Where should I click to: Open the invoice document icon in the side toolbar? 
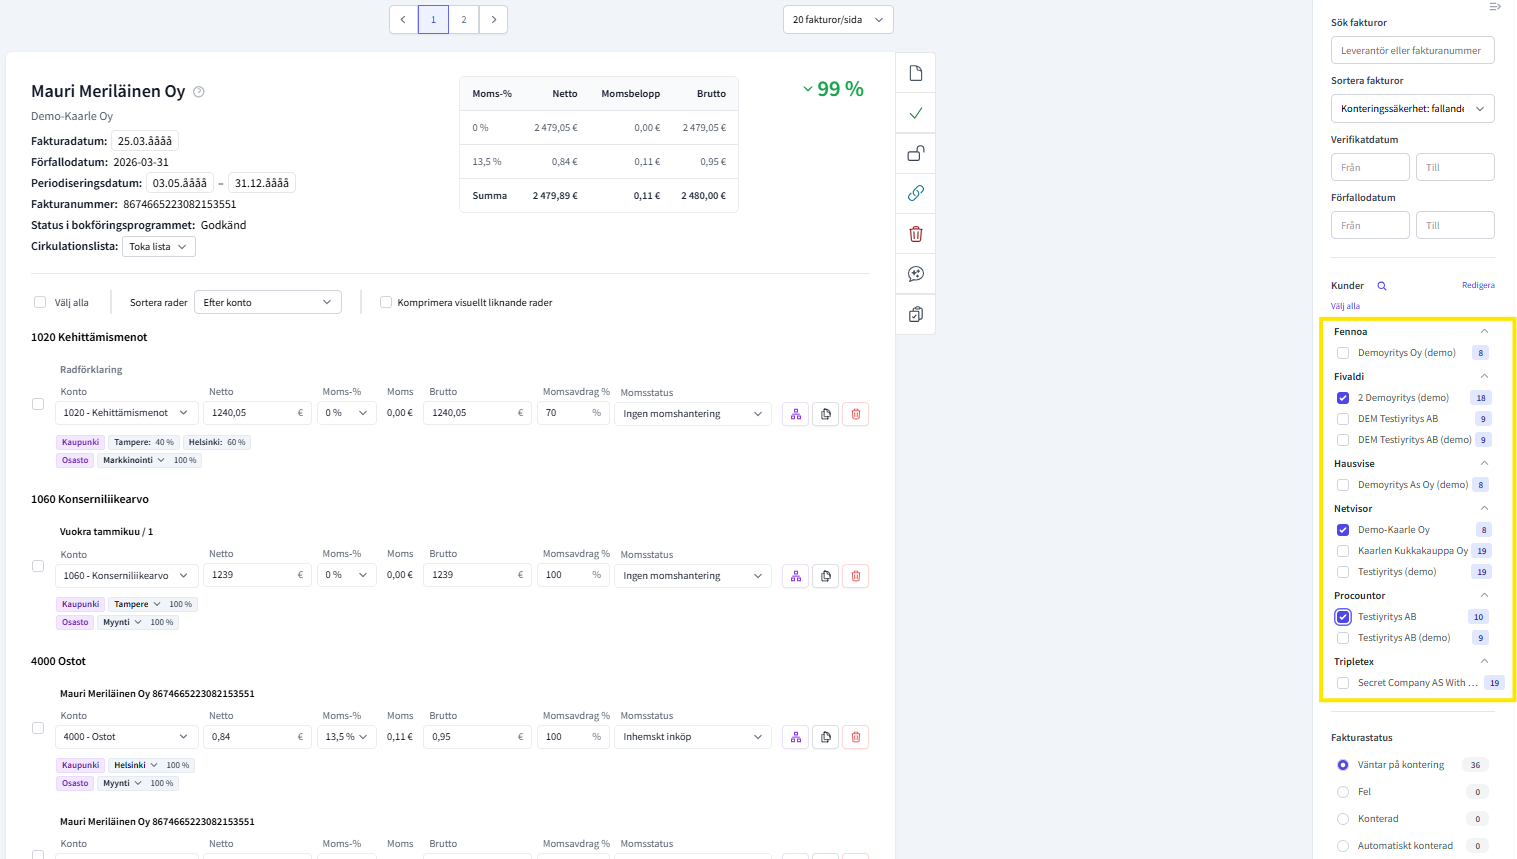pos(915,73)
